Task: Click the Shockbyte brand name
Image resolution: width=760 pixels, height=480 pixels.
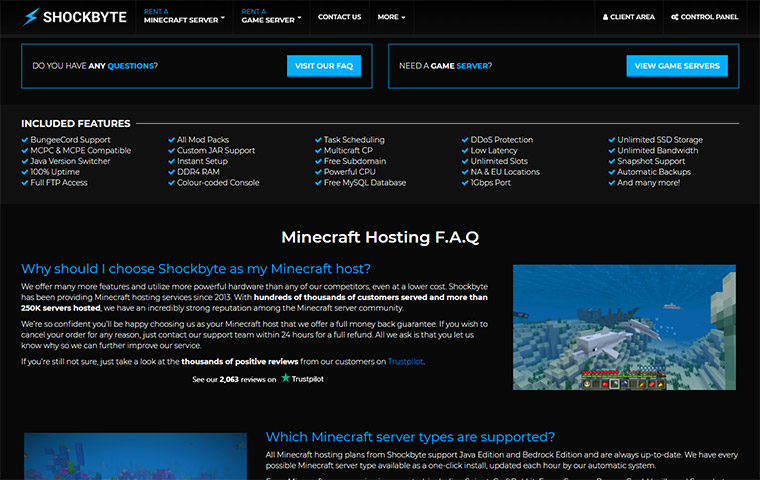Action: pos(85,17)
